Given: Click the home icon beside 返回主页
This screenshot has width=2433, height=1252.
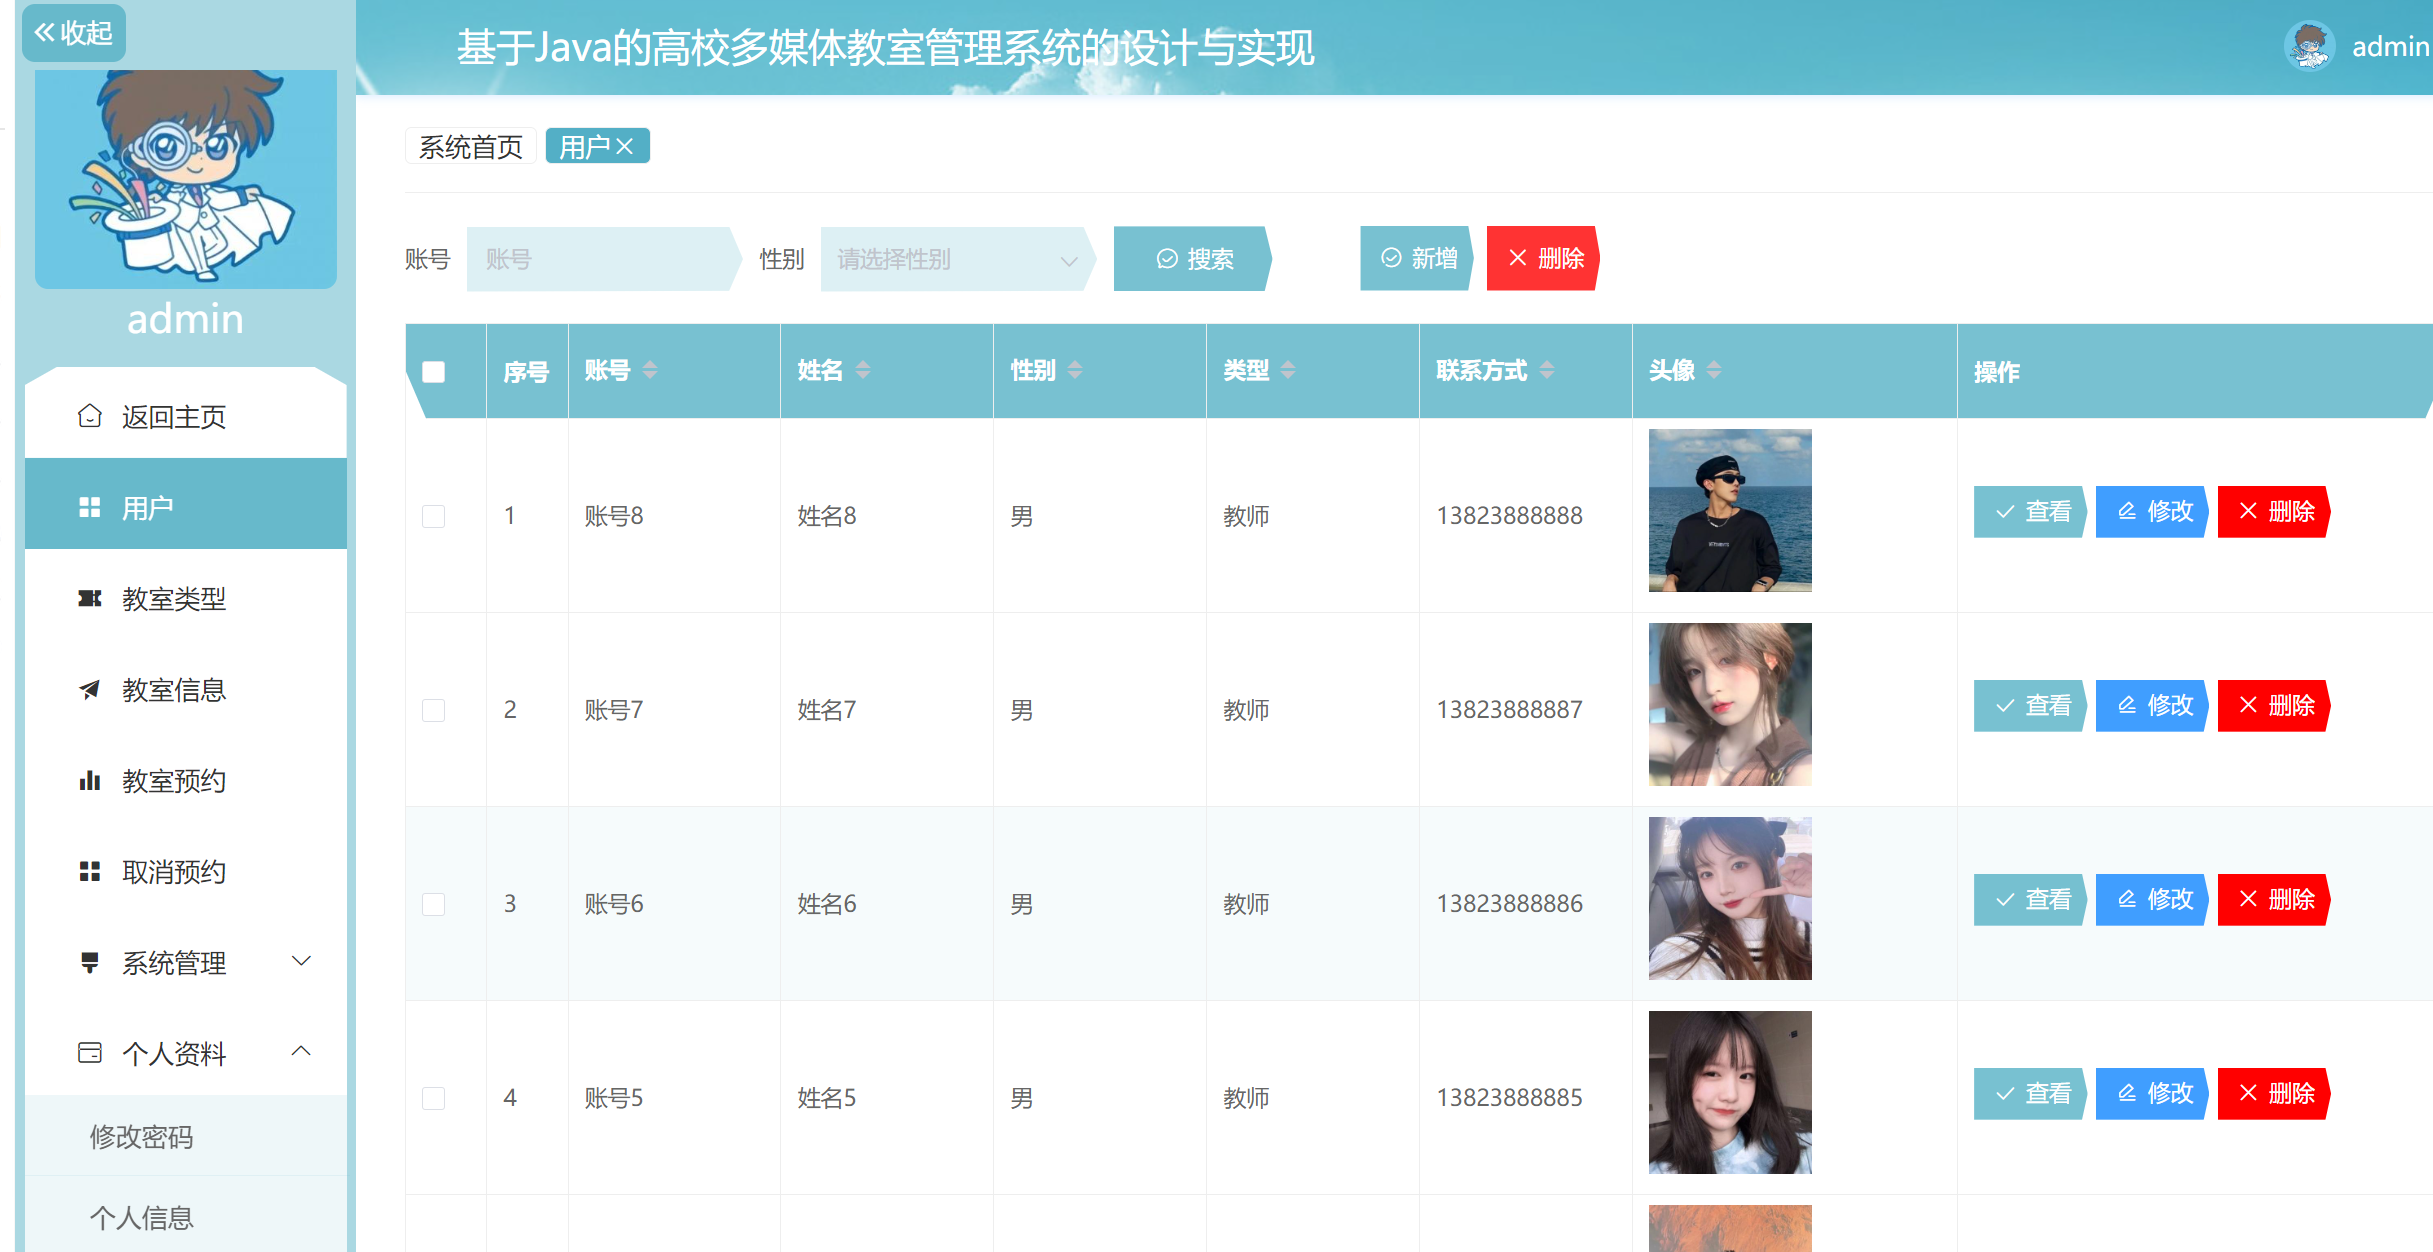Looking at the screenshot, I should click(90, 416).
